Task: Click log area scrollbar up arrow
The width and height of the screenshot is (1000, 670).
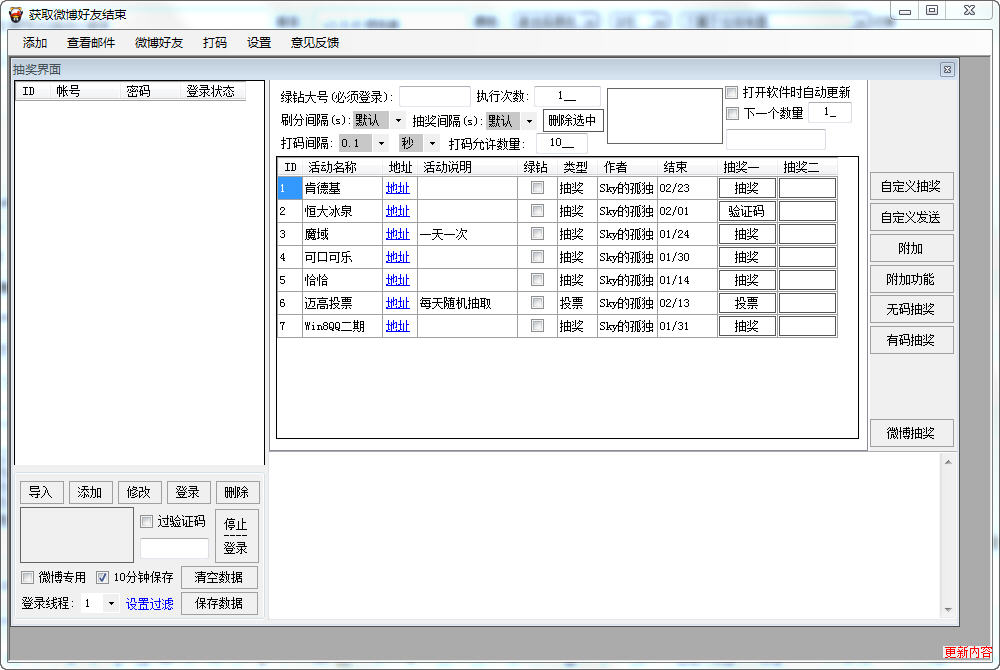Action: tap(948, 462)
